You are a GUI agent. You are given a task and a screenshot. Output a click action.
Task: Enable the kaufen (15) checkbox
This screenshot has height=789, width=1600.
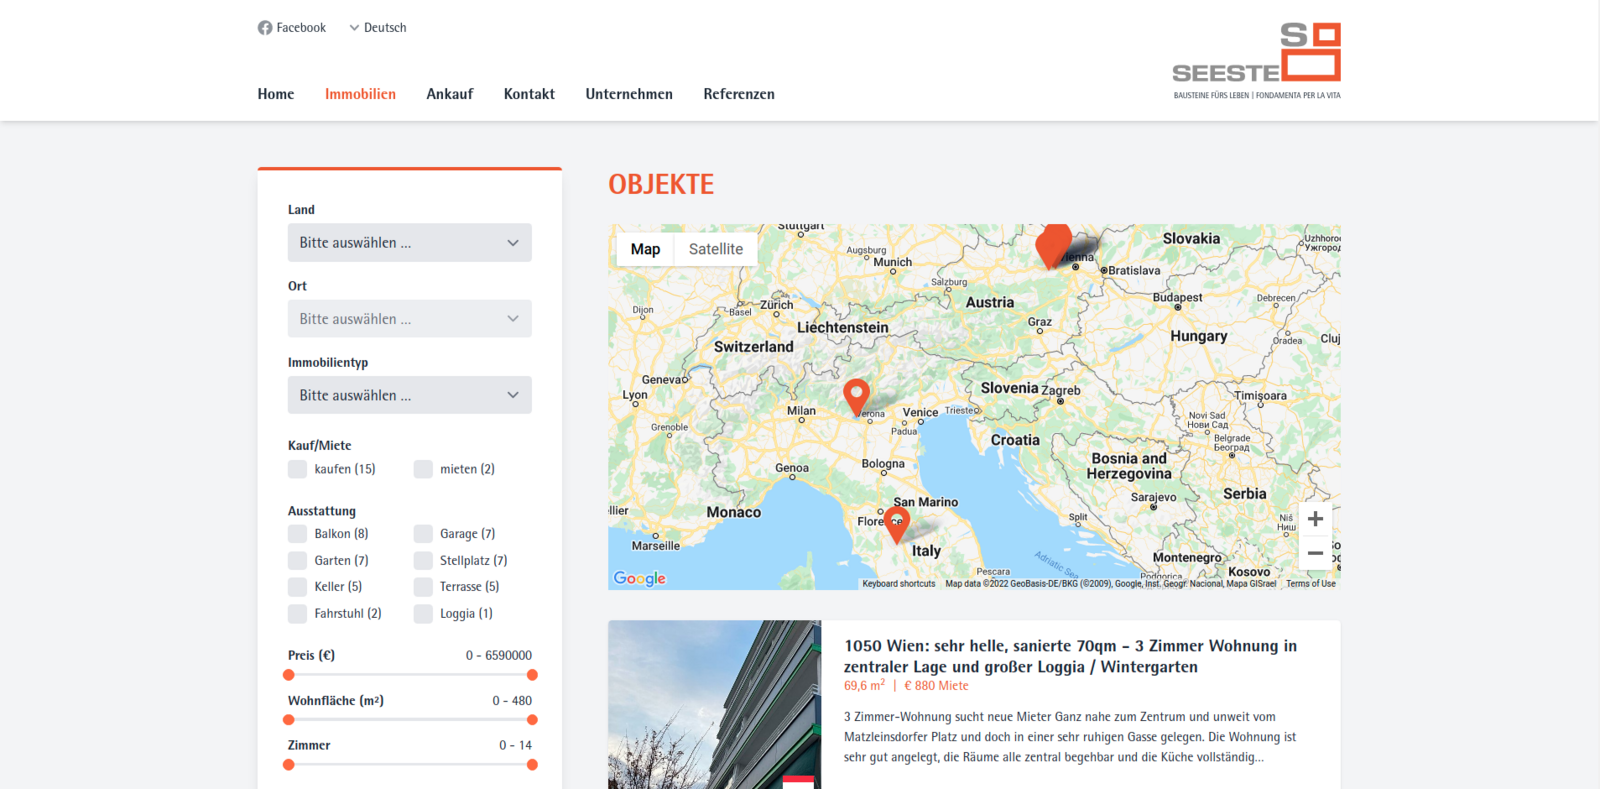click(298, 469)
